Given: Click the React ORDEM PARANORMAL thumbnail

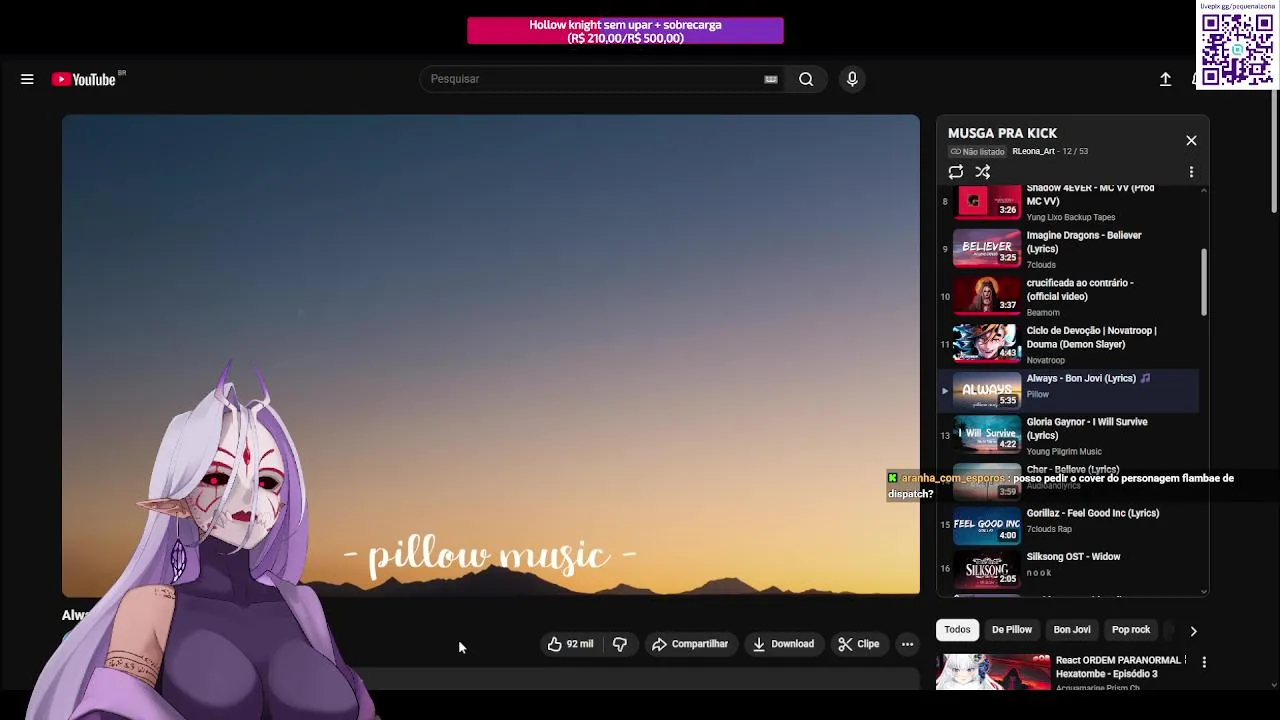Looking at the screenshot, I should click(x=992, y=672).
